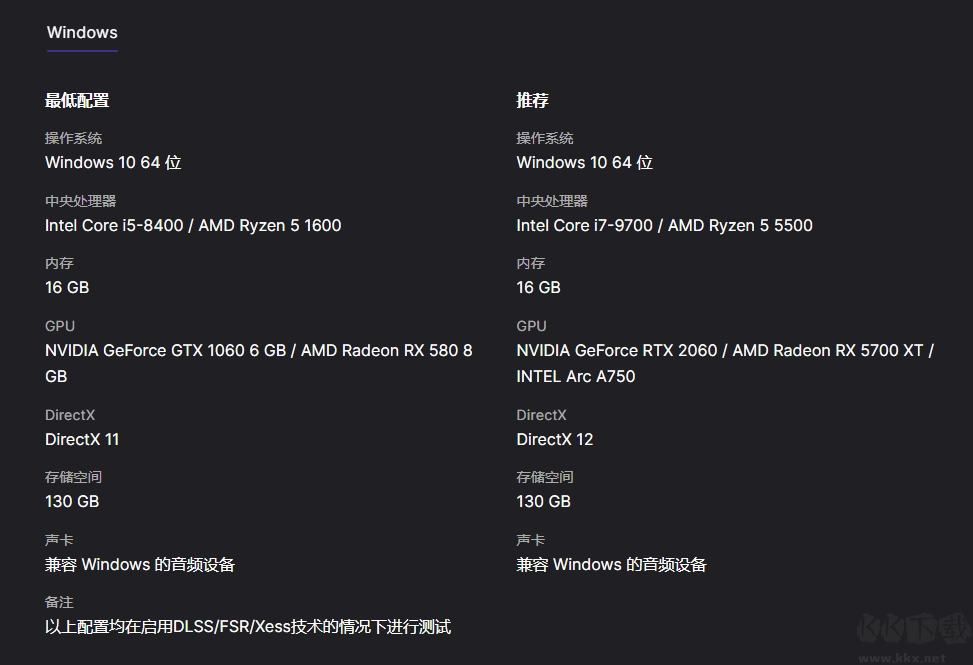The width and height of the screenshot is (973, 665).
Task: Select the Windows tab
Action: [82, 33]
